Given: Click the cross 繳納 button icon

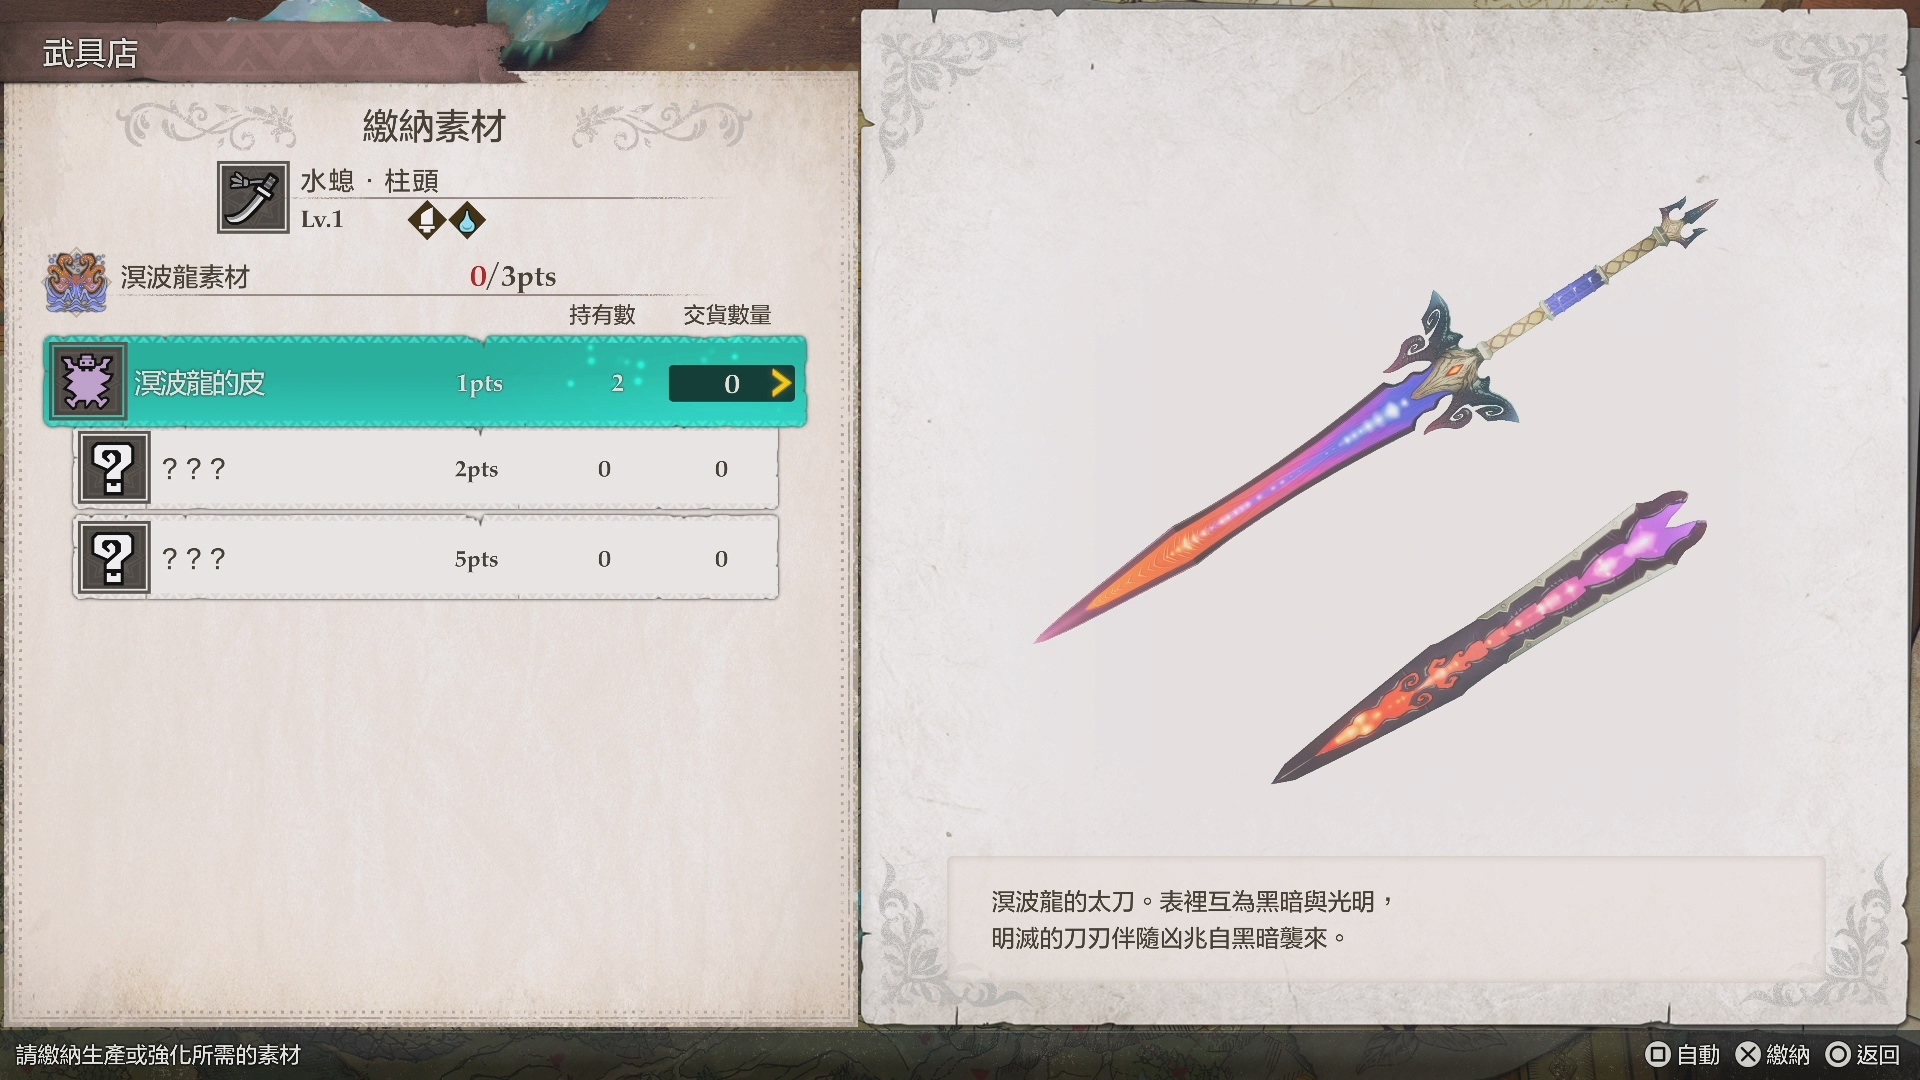Looking at the screenshot, I should pyautogui.click(x=1748, y=1054).
